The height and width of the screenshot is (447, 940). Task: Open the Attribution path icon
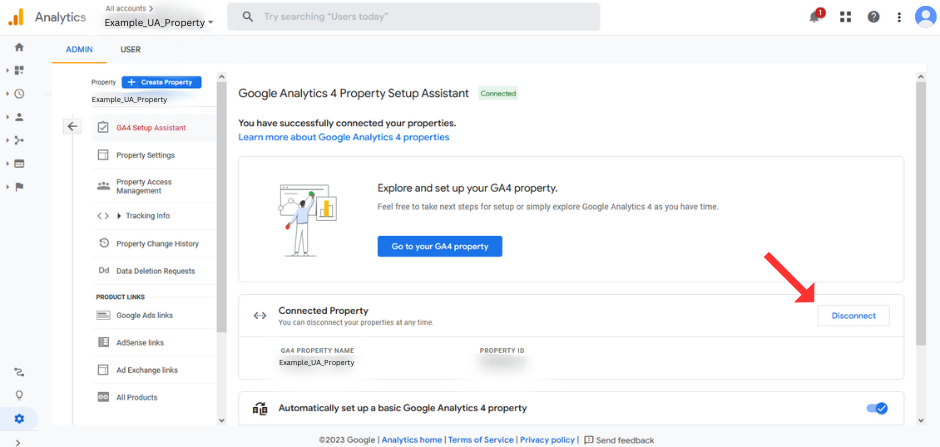point(19,372)
